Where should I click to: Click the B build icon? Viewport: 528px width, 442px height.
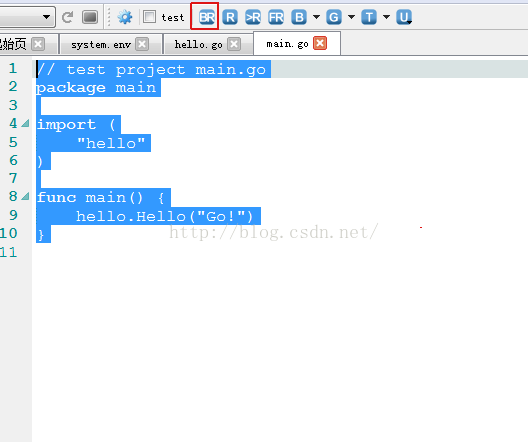pyautogui.click(x=299, y=17)
